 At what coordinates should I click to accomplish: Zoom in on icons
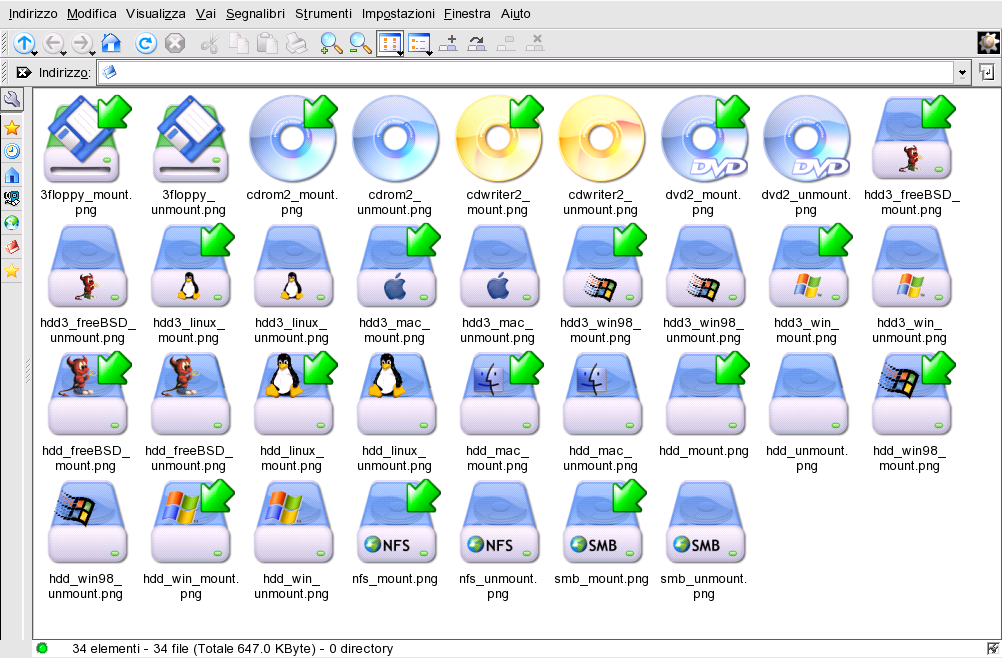[331, 43]
